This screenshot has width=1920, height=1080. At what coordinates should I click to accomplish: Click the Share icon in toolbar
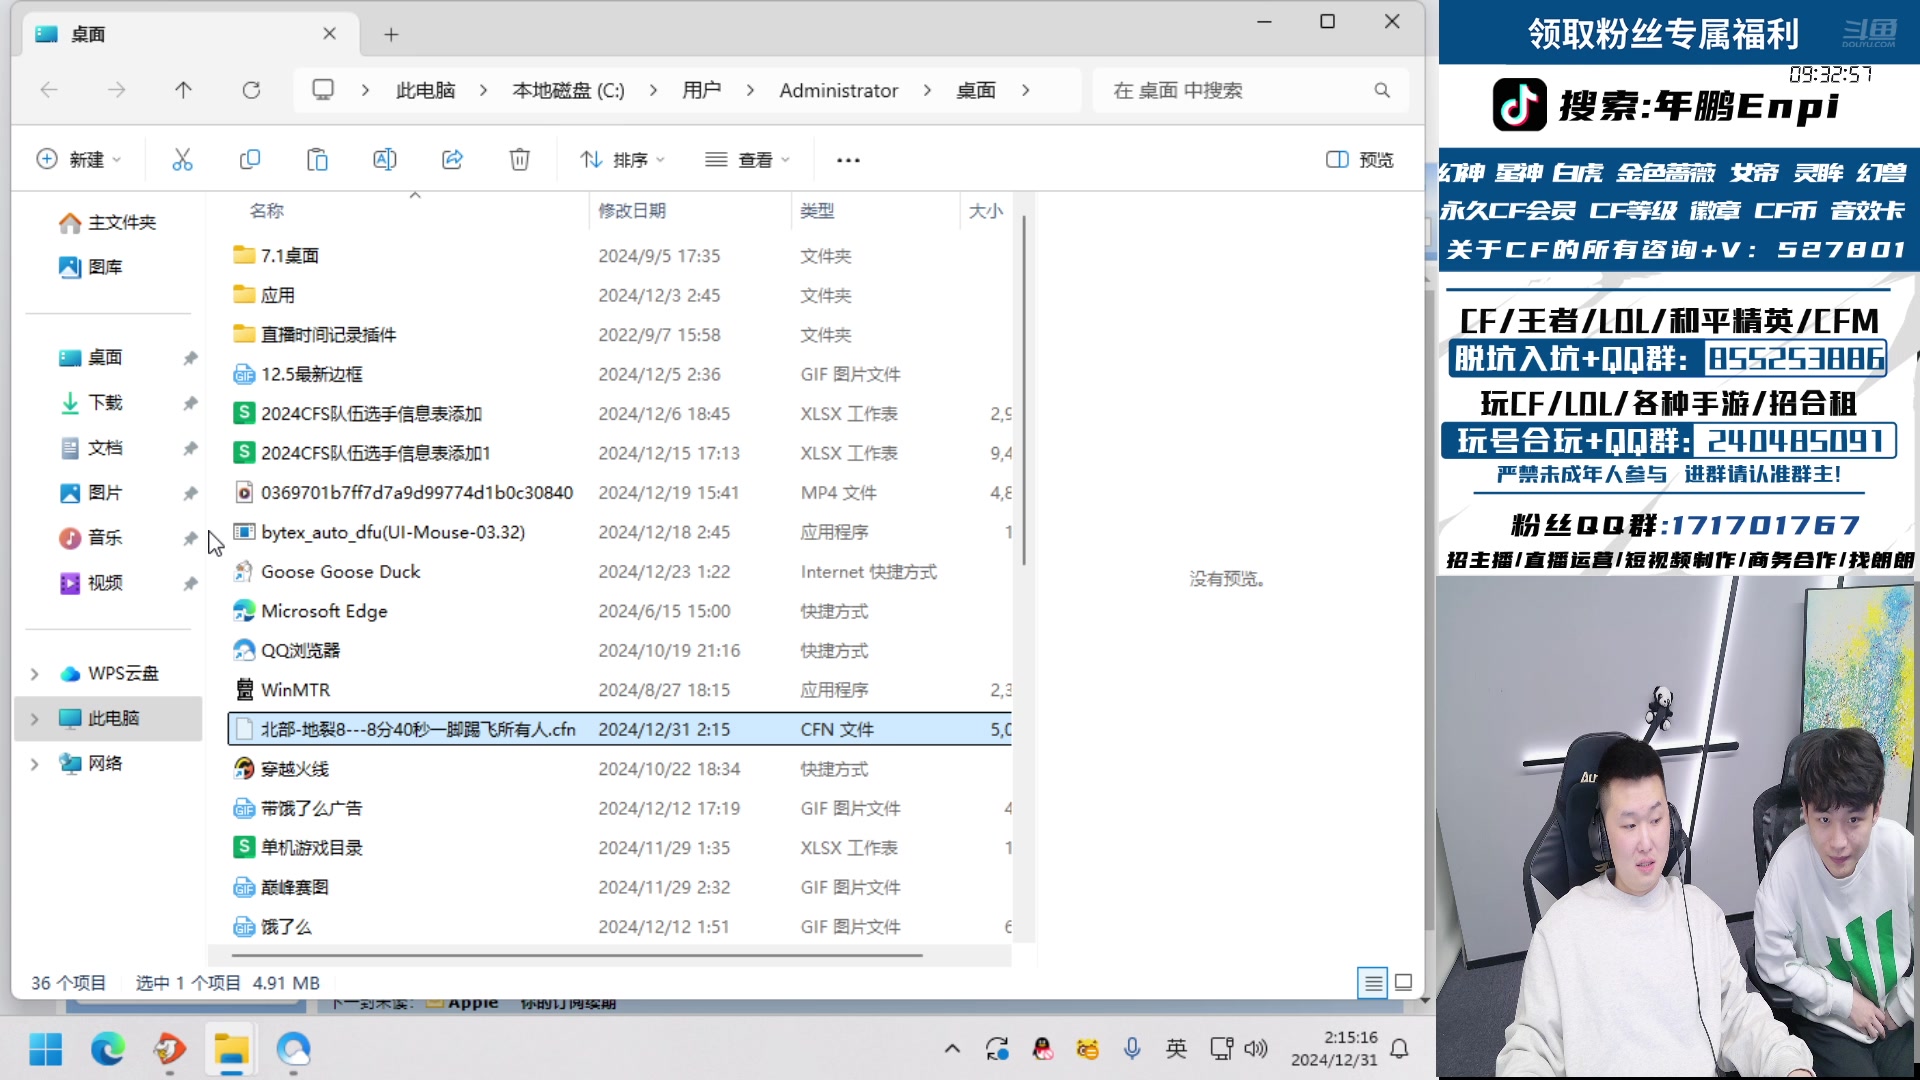[452, 160]
